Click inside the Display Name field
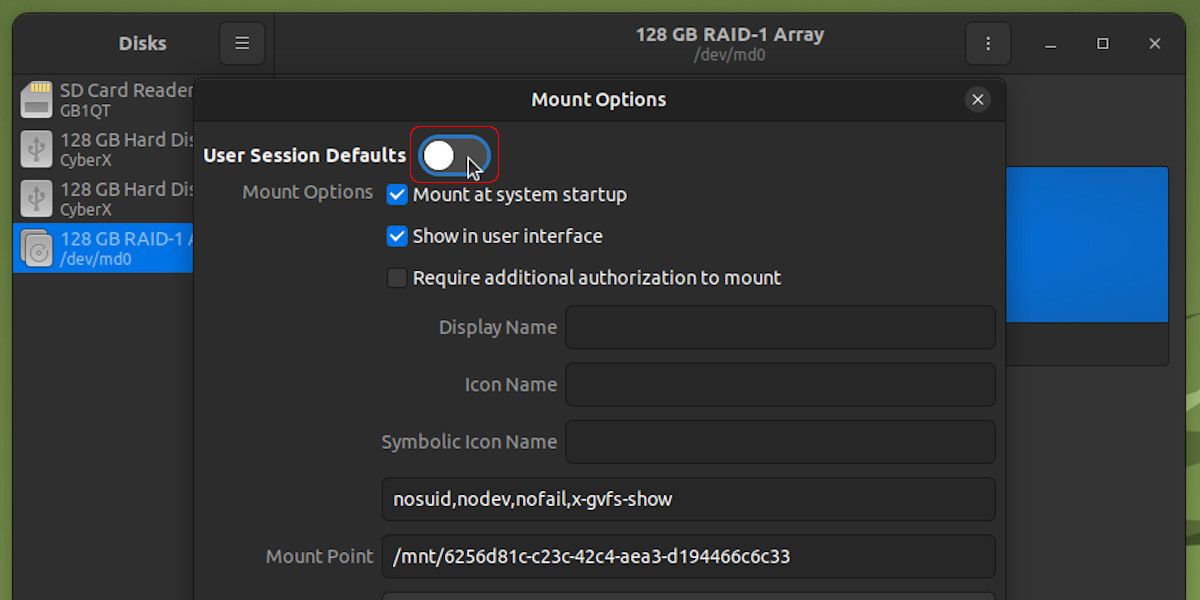Image resolution: width=1200 pixels, height=600 pixels. point(780,327)
